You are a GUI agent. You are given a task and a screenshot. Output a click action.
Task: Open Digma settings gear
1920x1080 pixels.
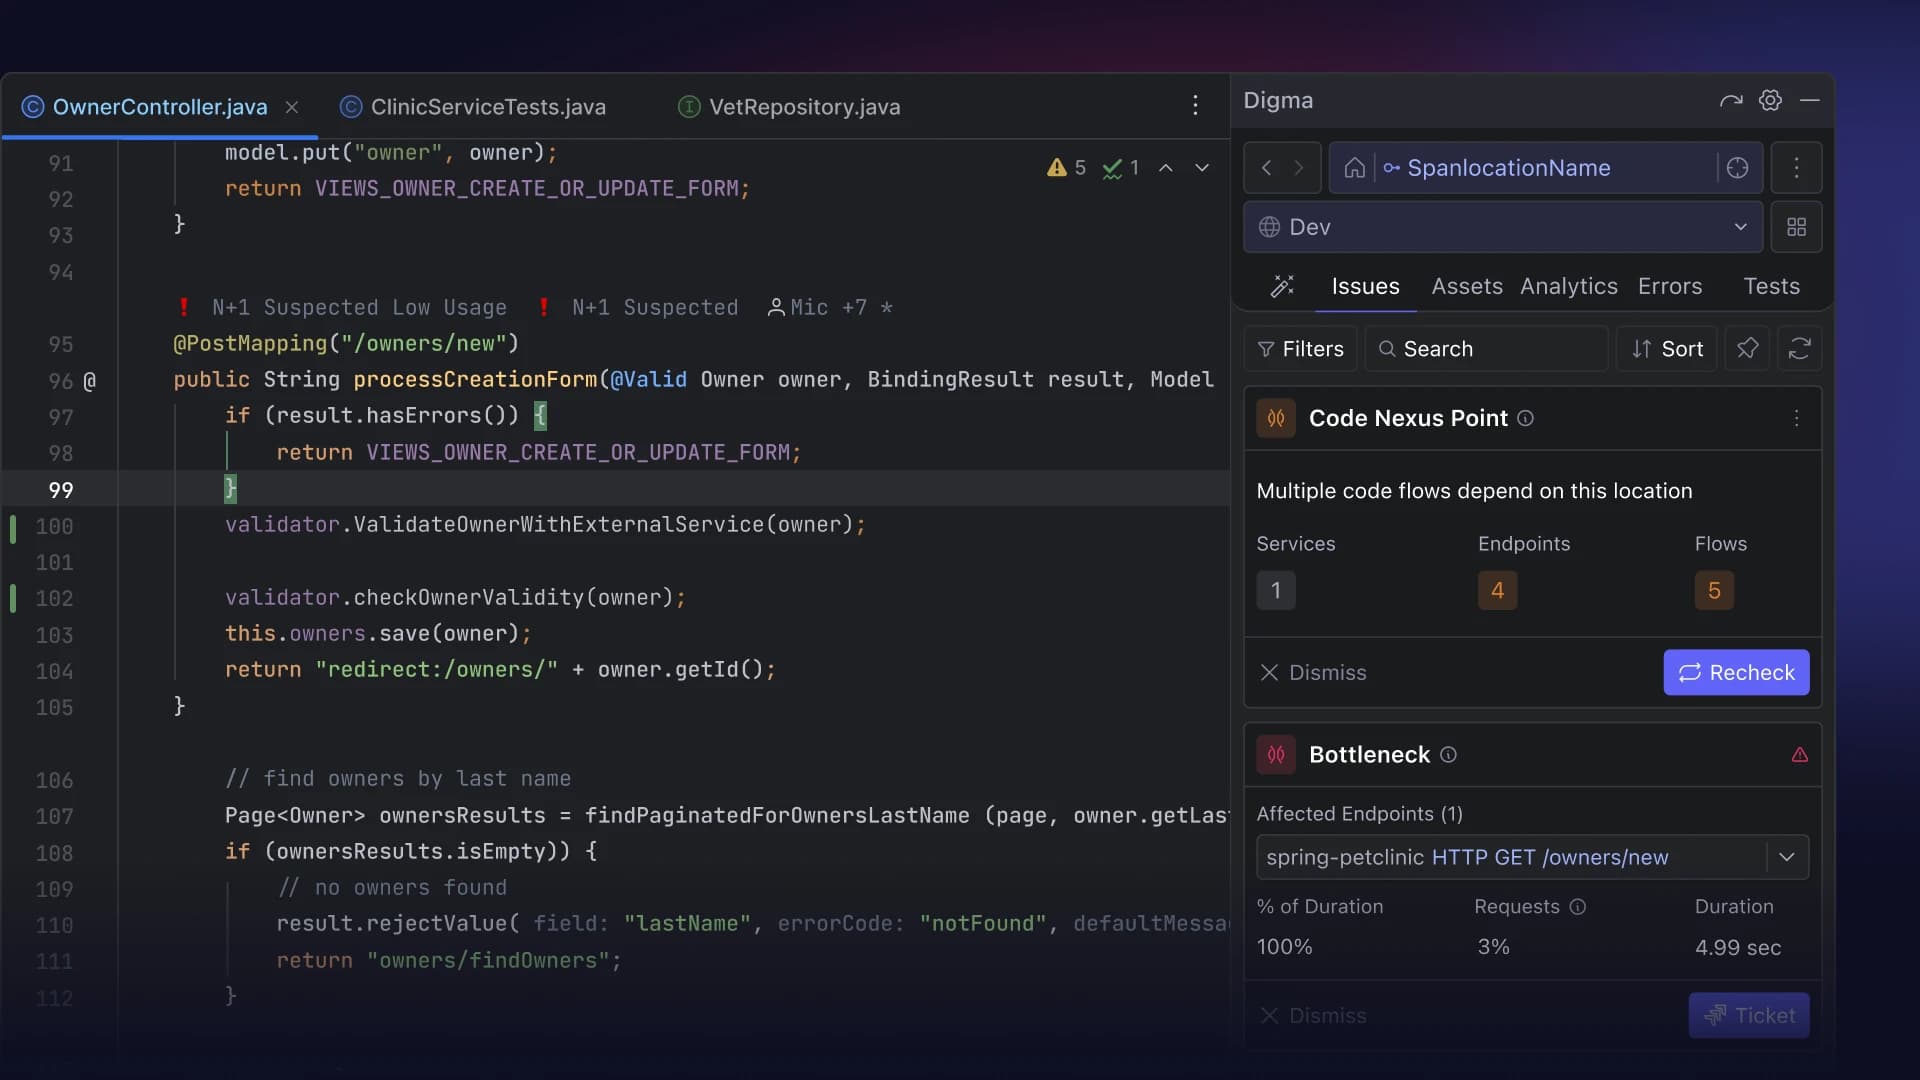coord(1771,101)
